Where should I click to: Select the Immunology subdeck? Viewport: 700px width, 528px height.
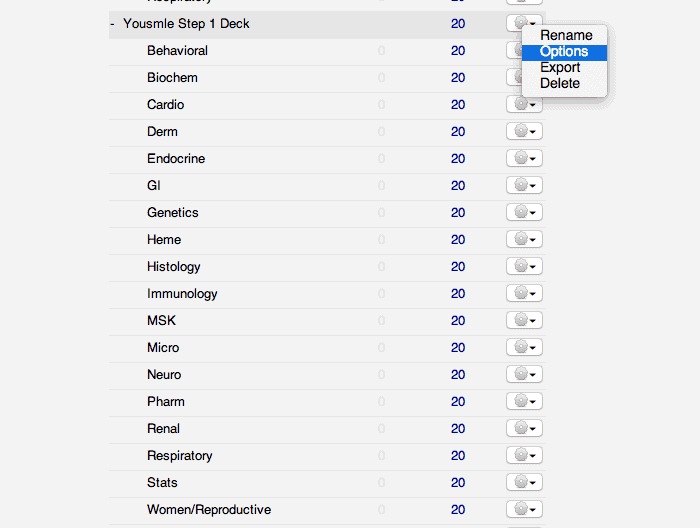click(182, 294)
